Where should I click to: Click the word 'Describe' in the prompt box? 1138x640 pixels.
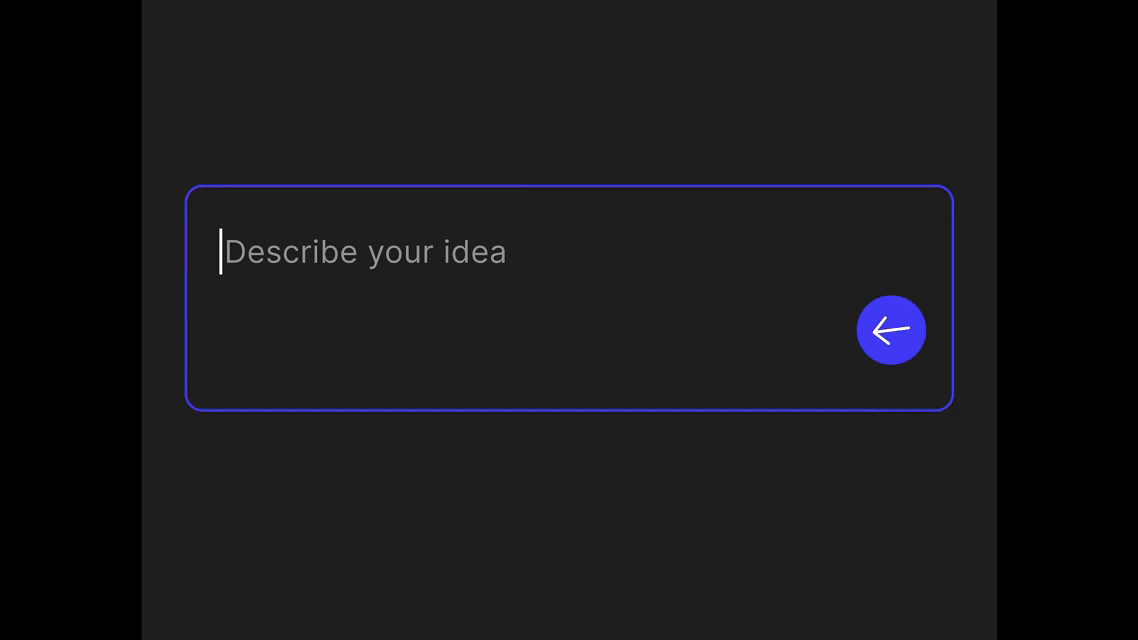coord(291,252)
